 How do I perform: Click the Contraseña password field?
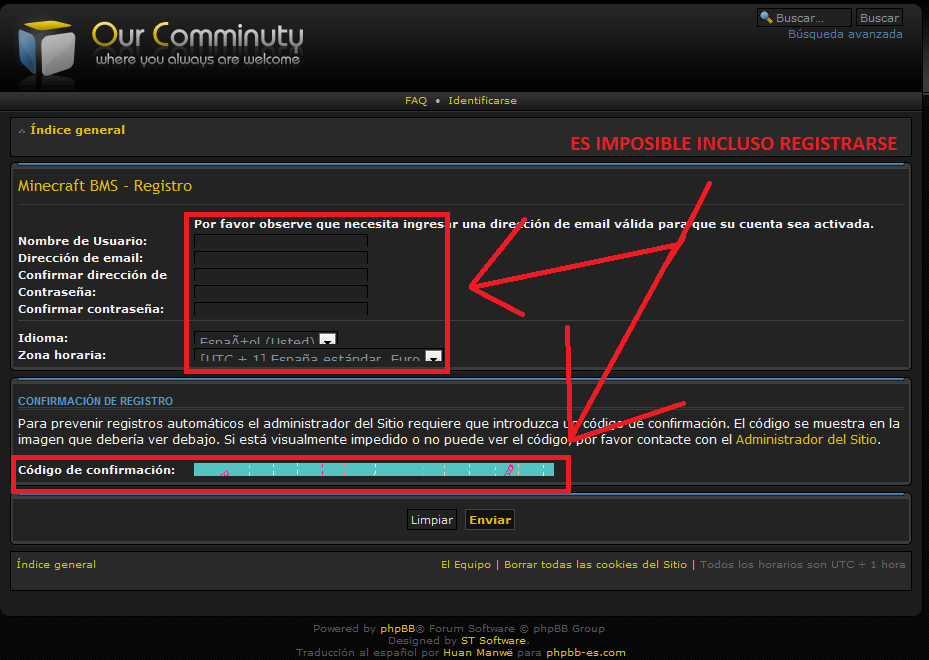[x=281, y=292]
